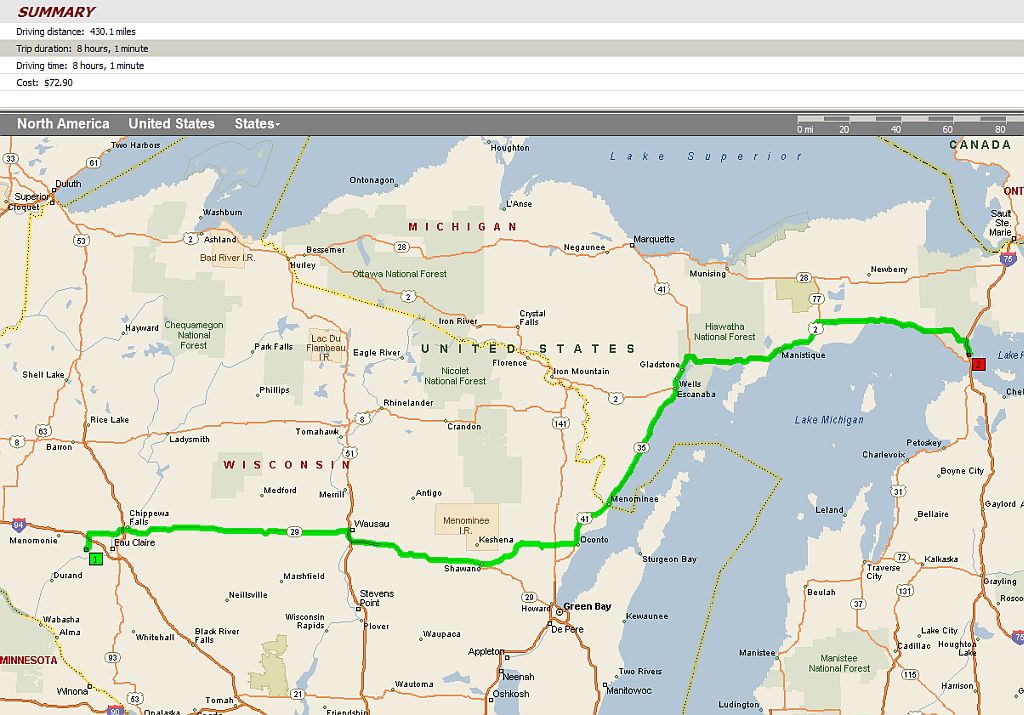Click the route 35 shield near Menominee
This screenshot has width=1024, height=715.
point(641,447)
